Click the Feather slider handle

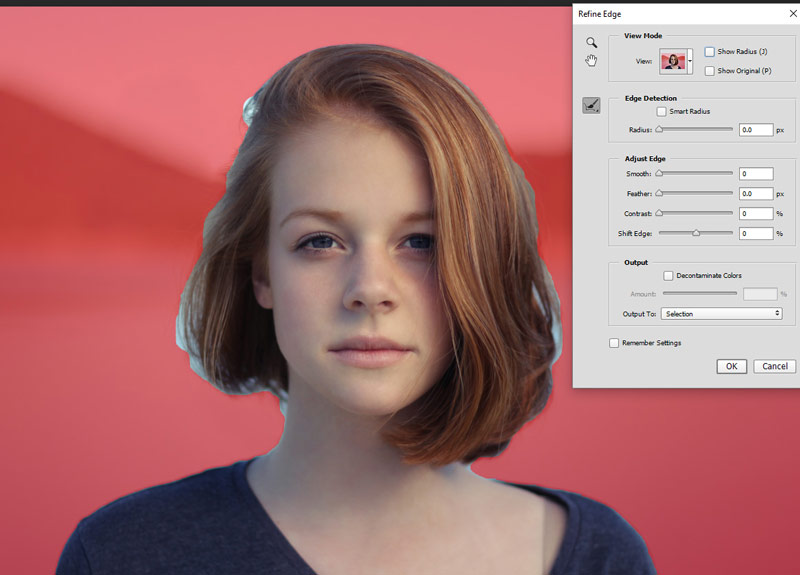tap(659, 193)
